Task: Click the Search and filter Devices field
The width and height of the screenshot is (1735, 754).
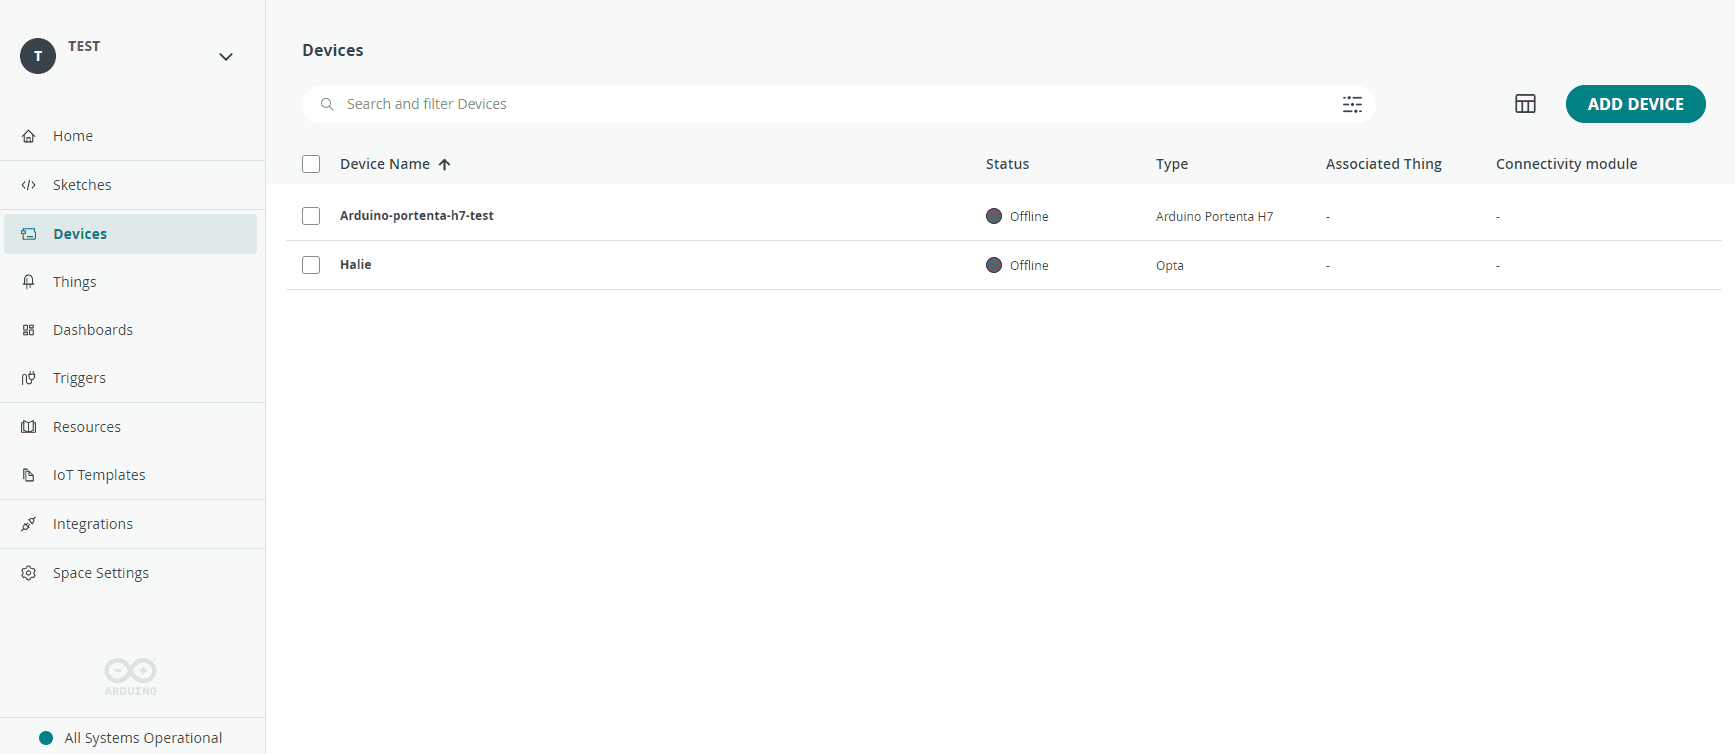Action: [x=800, y=104]
